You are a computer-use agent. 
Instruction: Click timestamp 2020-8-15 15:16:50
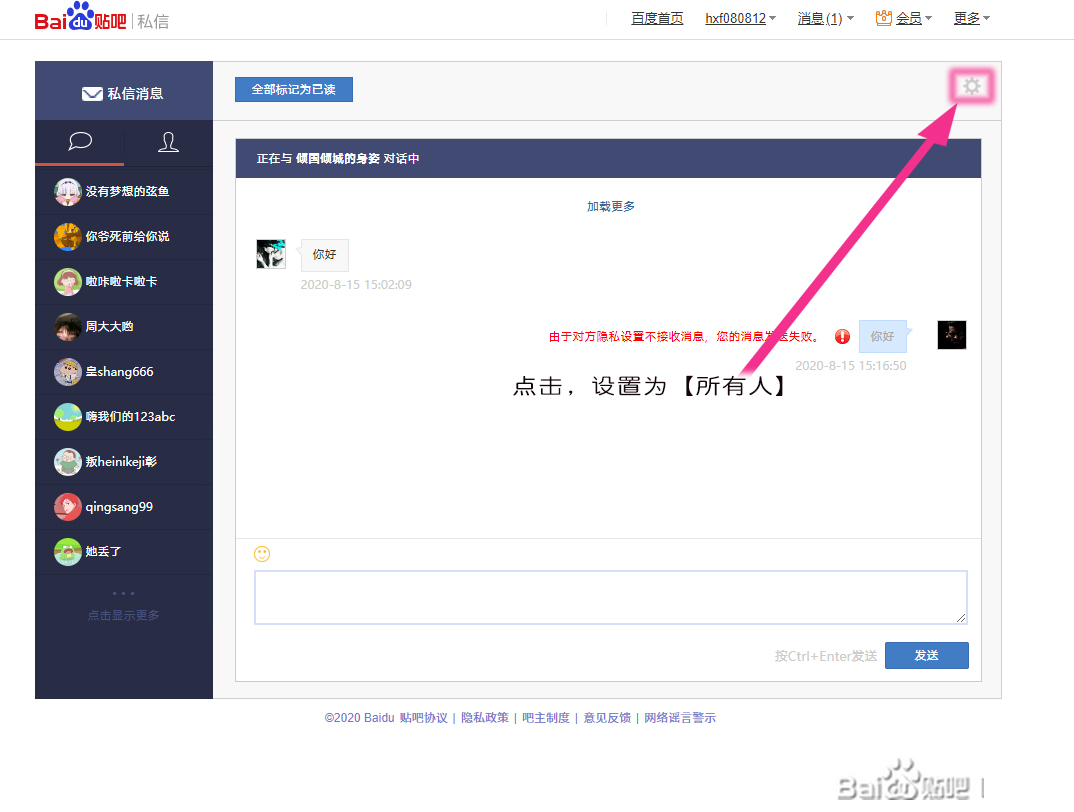851,366
